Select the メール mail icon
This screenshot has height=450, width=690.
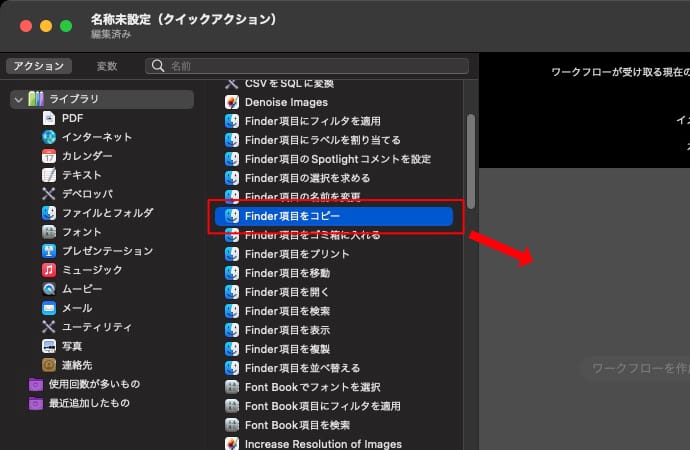click(49, 308)
